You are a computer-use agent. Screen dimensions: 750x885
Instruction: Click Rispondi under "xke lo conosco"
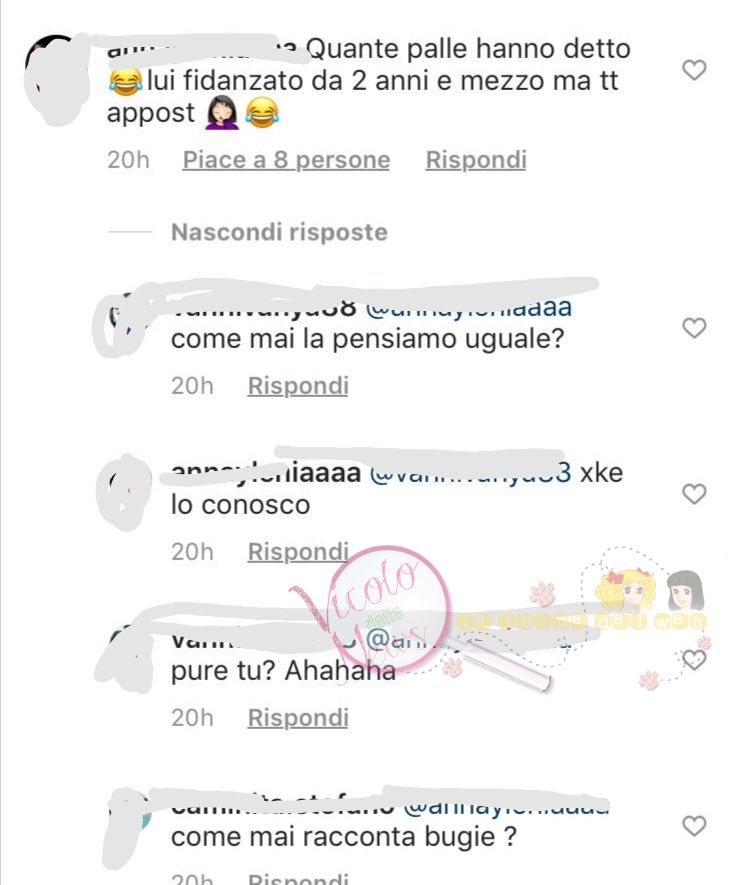[298, 552]
